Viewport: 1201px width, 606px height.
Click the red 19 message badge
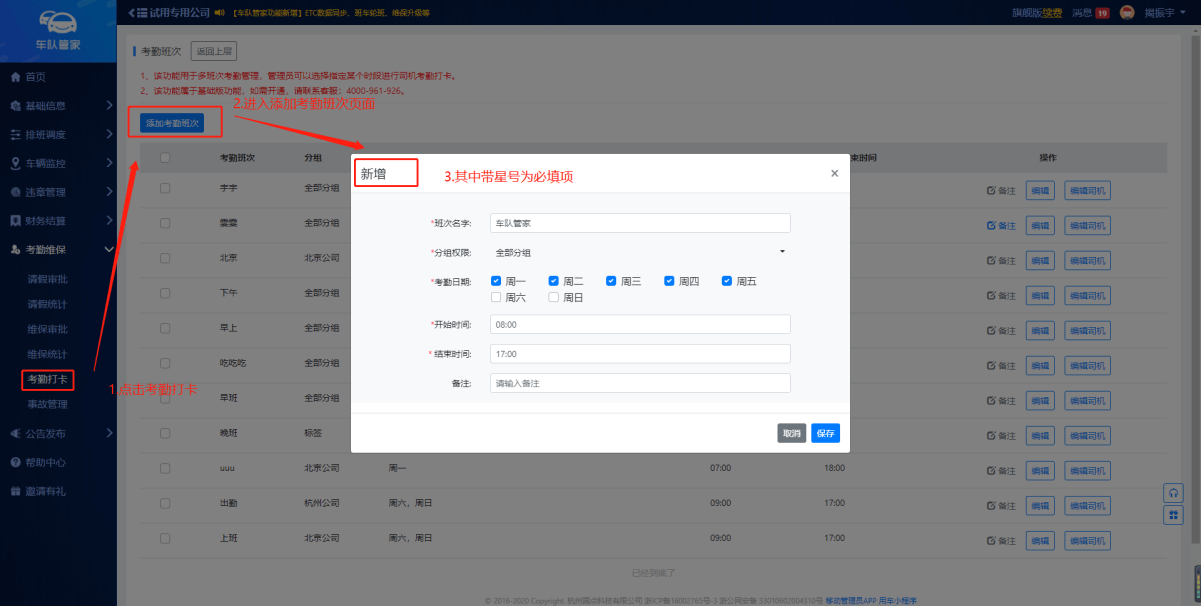click(x=1102, y=13)
